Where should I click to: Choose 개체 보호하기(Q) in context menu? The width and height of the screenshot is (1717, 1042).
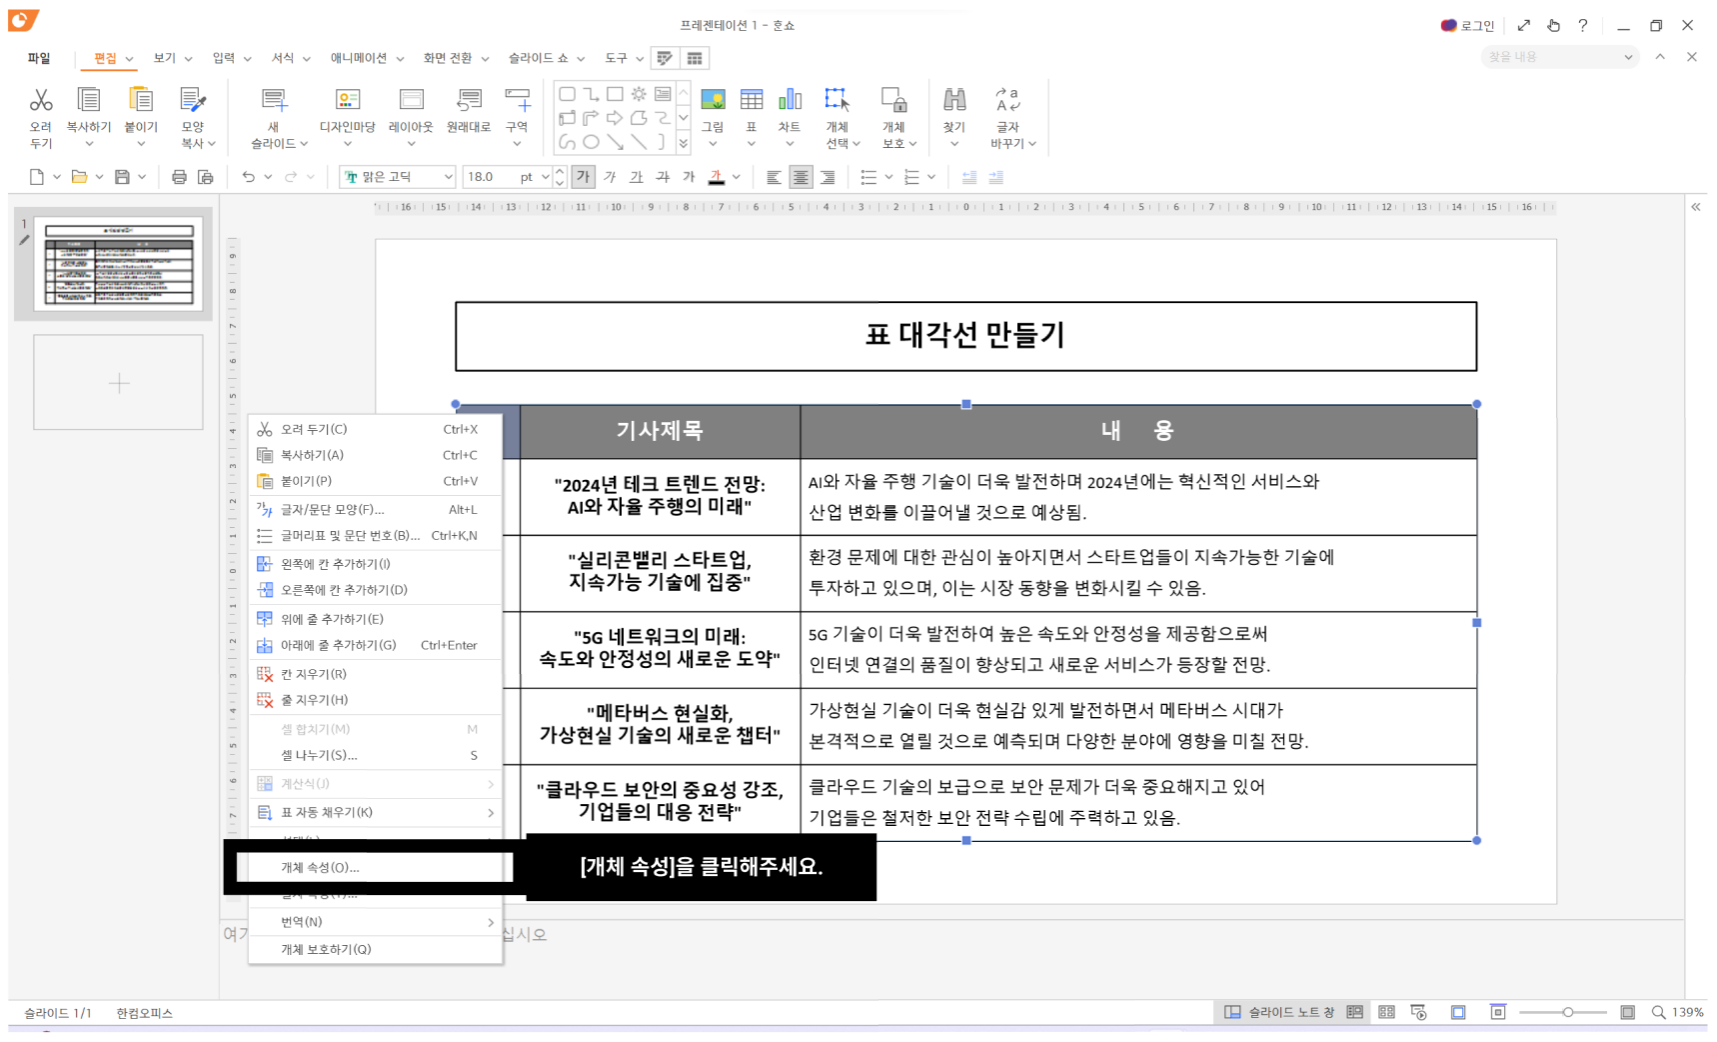point(375,949)
